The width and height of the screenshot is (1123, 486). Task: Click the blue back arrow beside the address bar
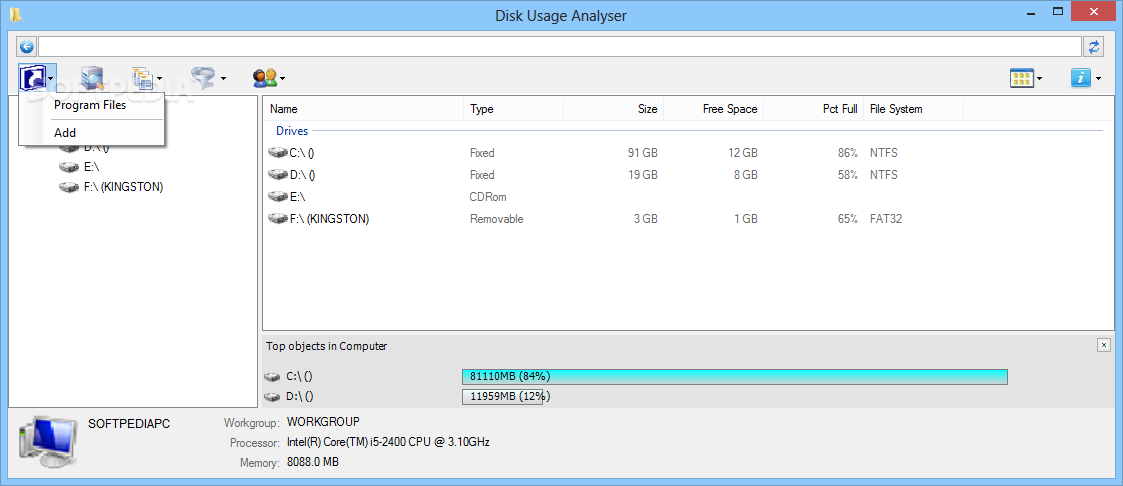pos(27,47)
